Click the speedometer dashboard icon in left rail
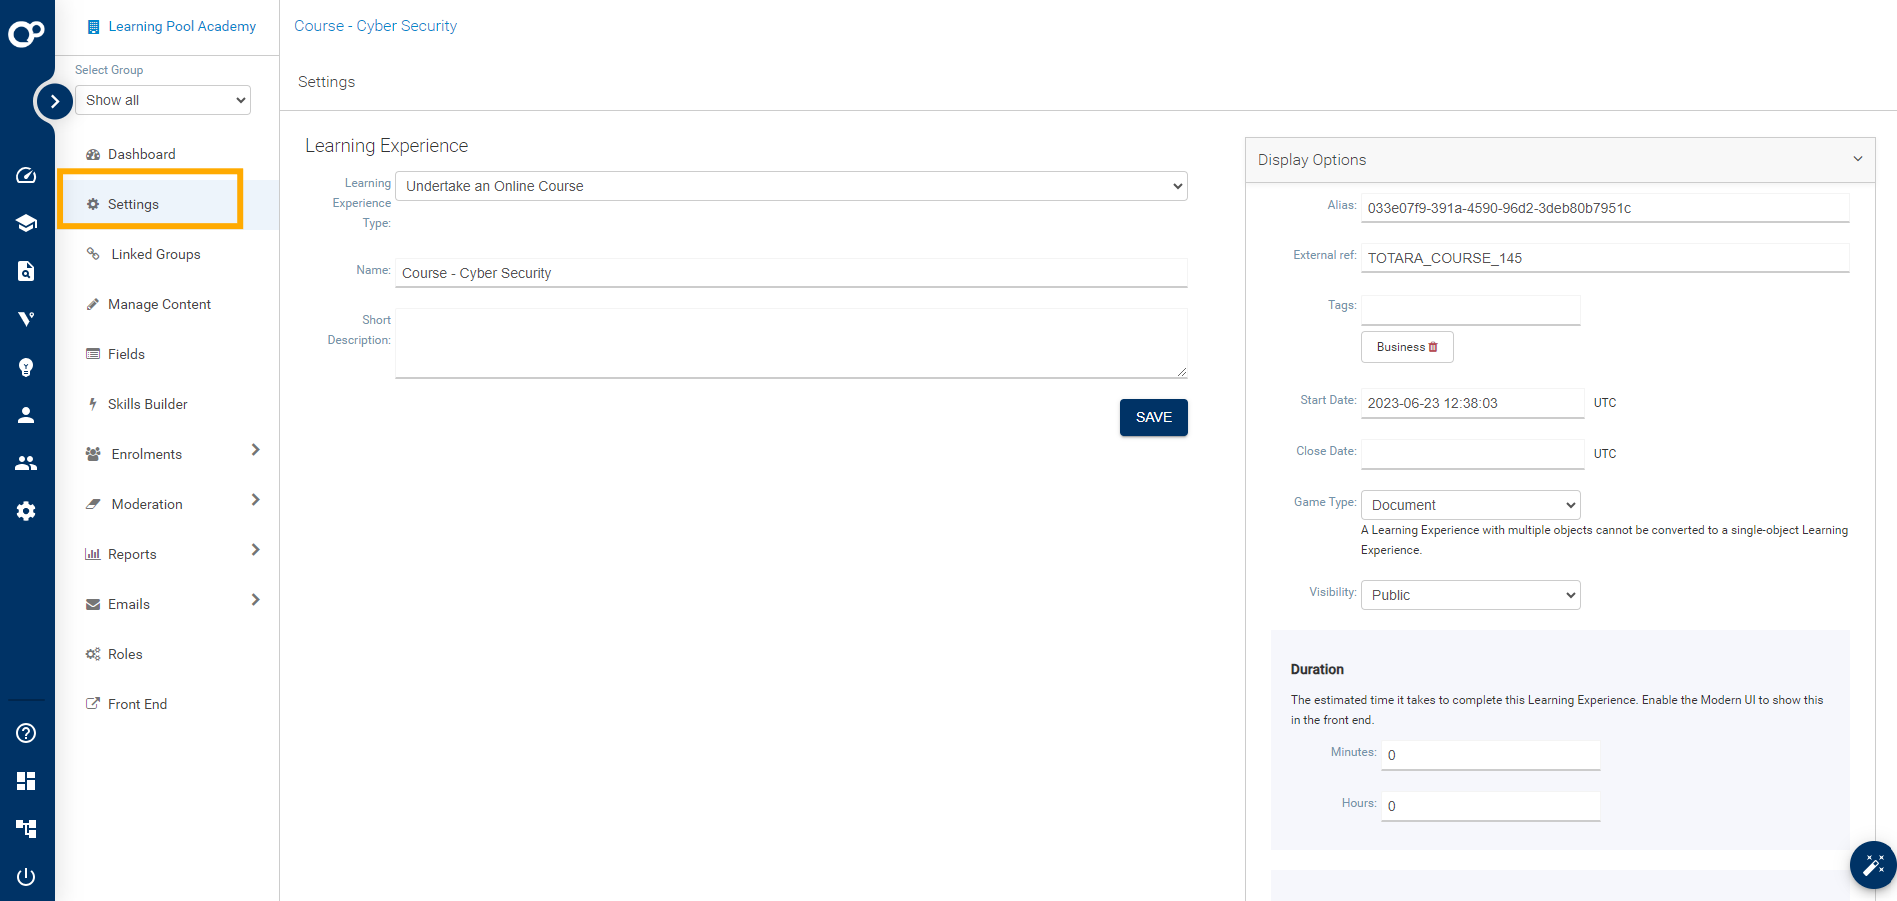The height and width of the screenshot is (901, 1897). pyautogui.click(x=26, y=175)
